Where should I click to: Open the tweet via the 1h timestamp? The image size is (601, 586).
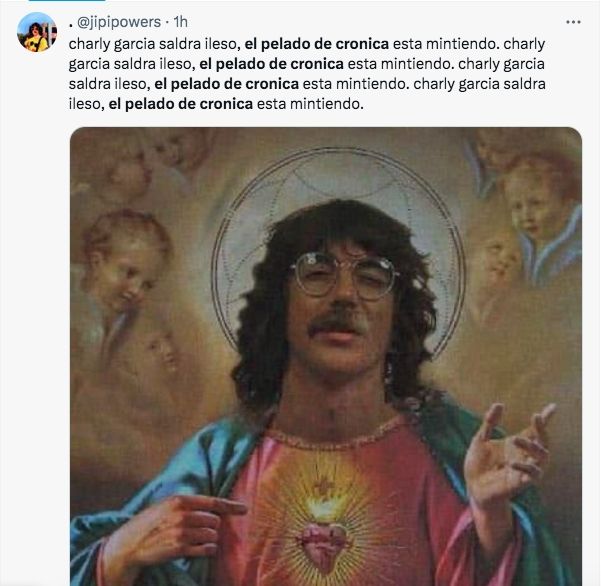coord(181,22)
